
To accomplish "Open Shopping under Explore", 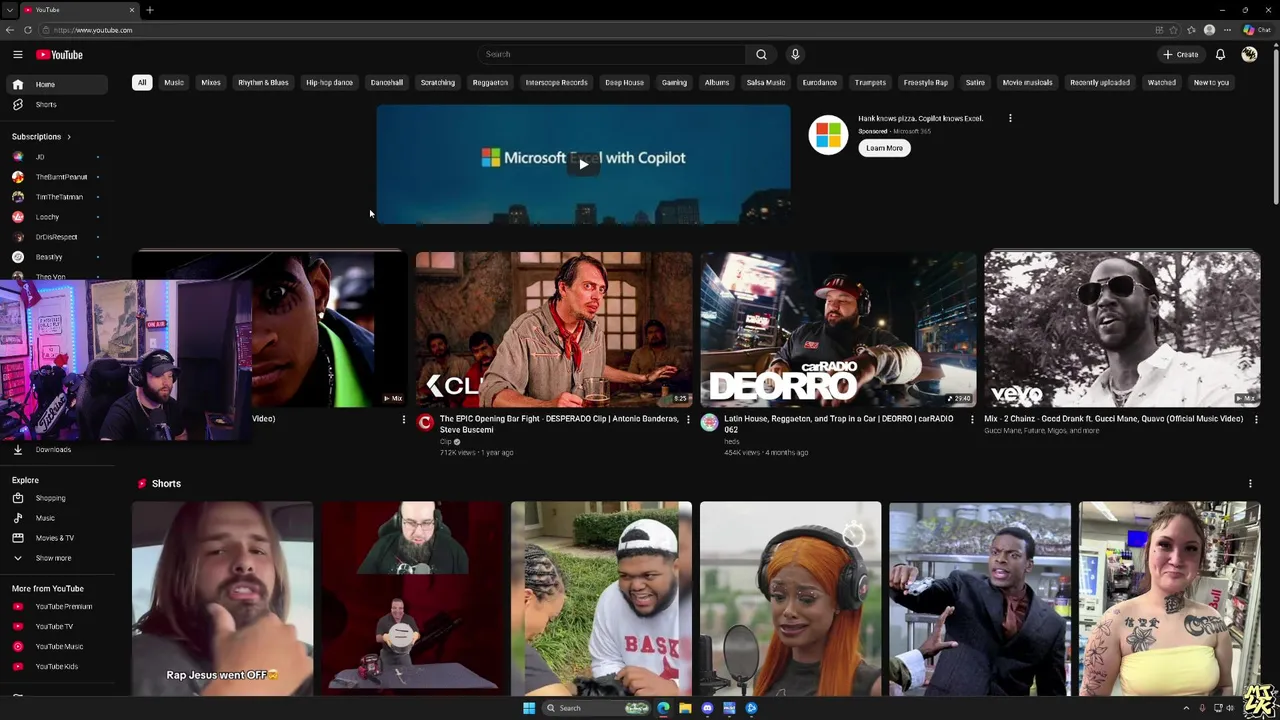I will 57,498.
